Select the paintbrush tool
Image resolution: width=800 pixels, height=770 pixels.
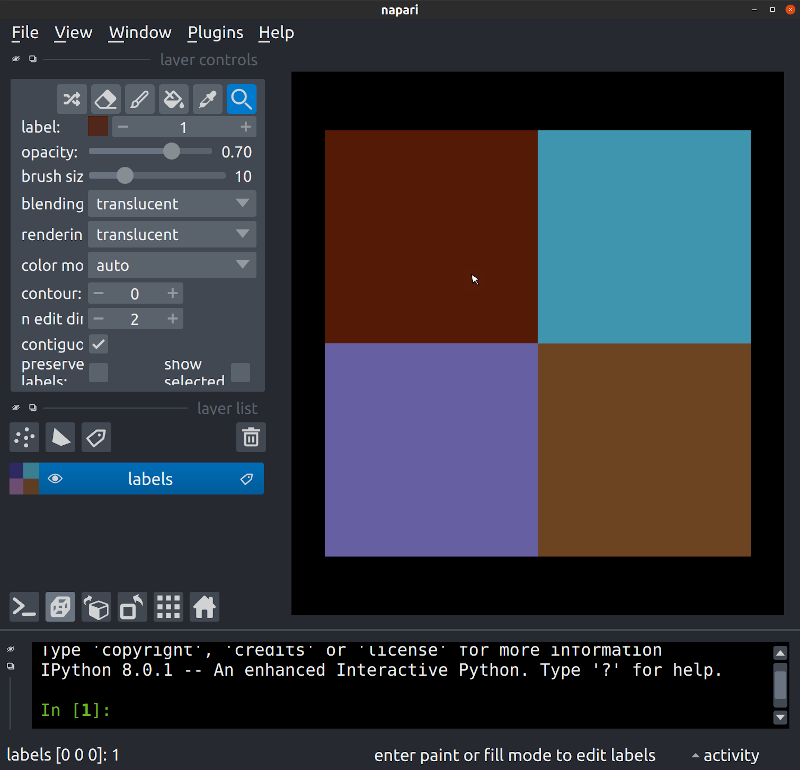click(139, 99)
